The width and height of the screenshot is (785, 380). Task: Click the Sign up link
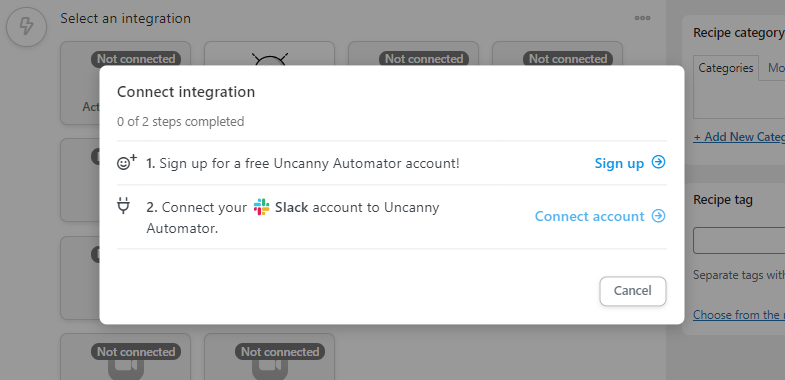(619, 163)
